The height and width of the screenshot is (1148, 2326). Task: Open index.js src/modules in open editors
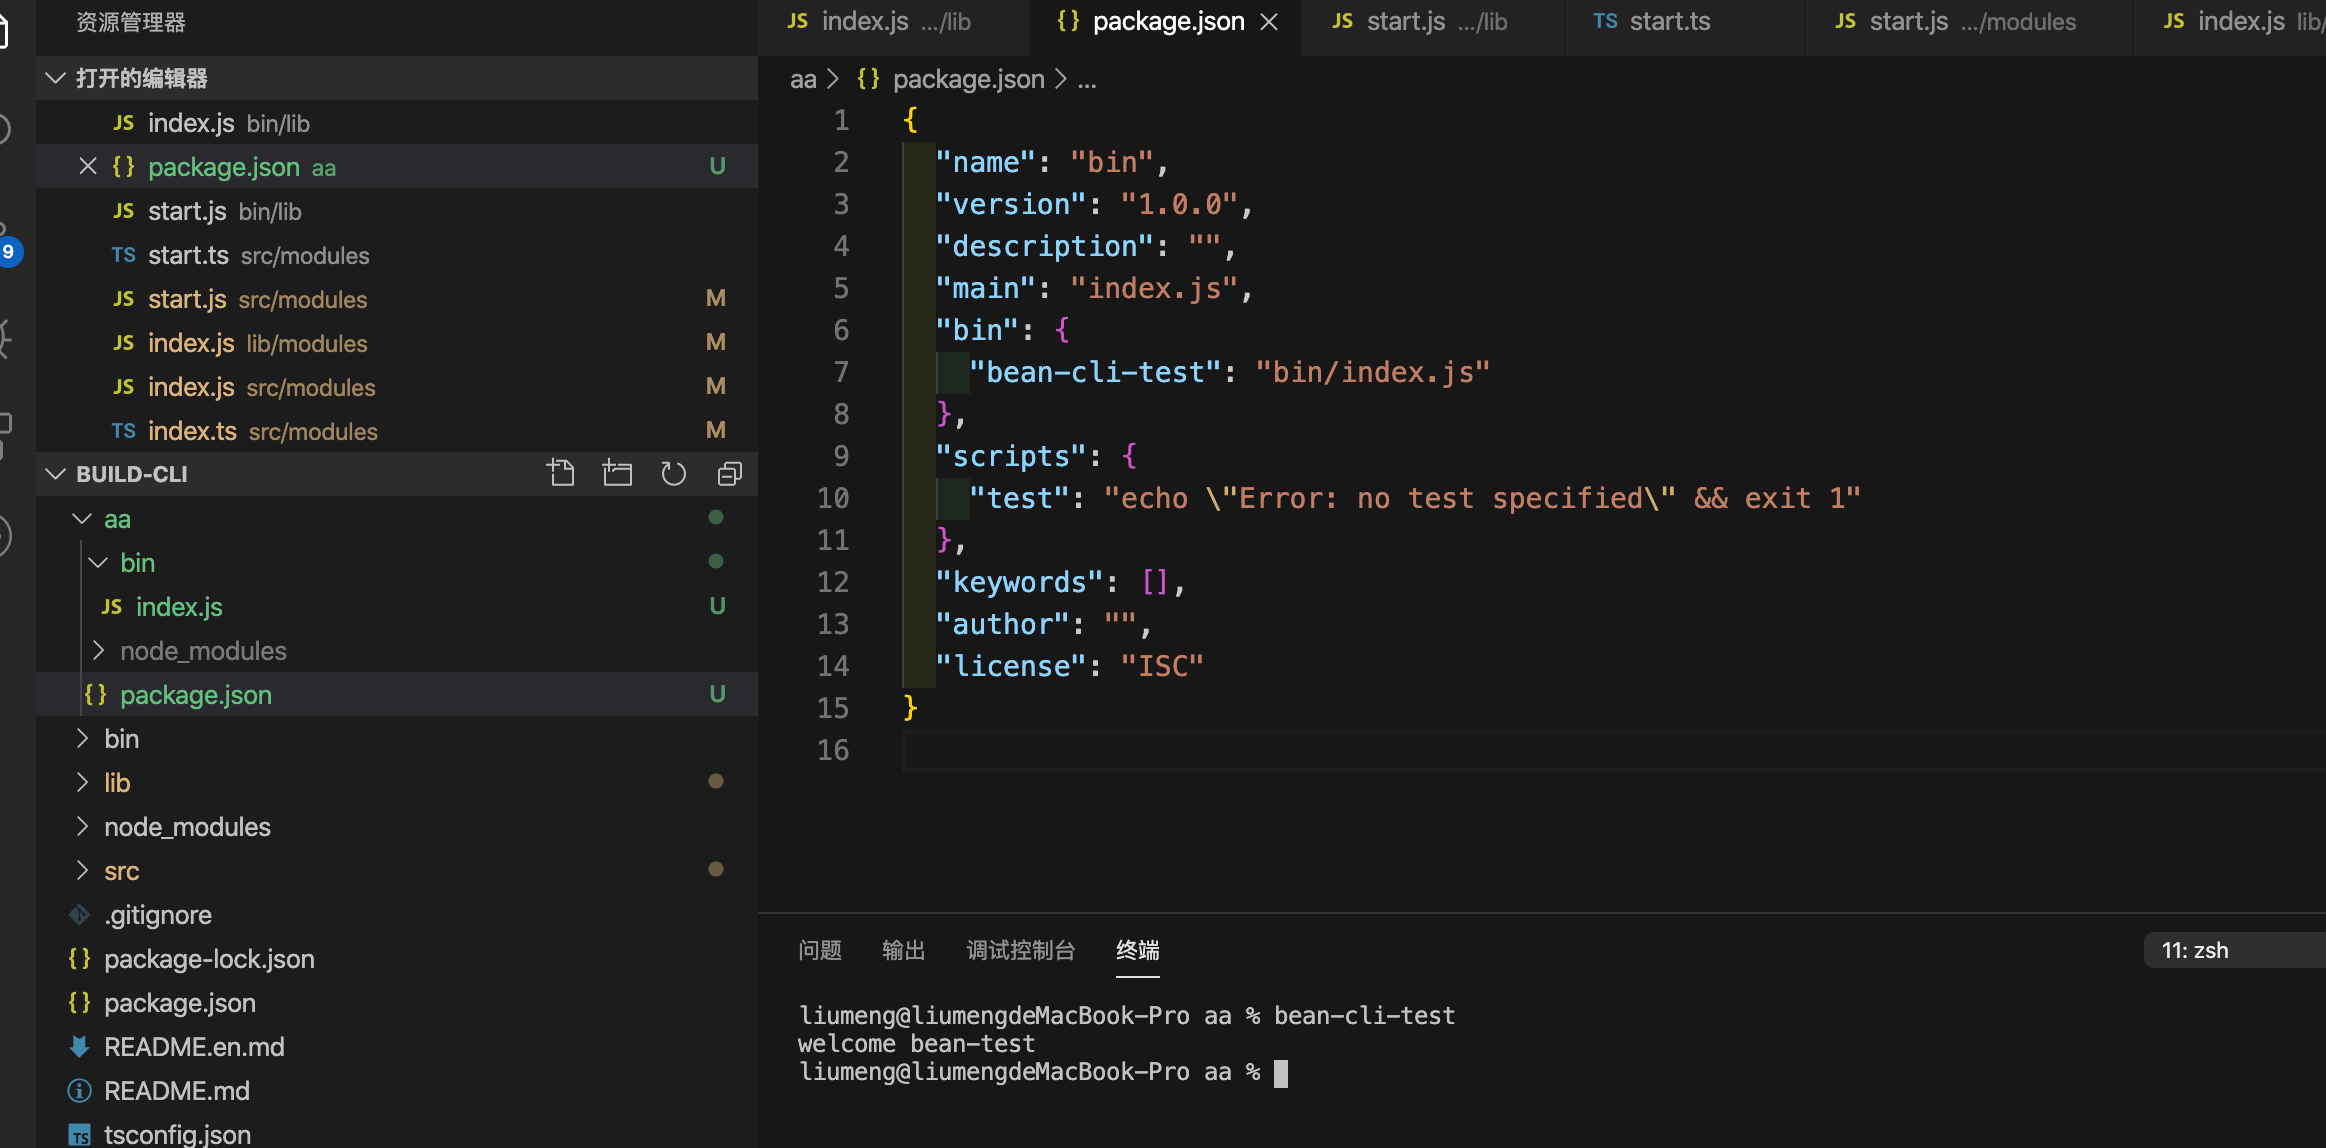[397, 386]
